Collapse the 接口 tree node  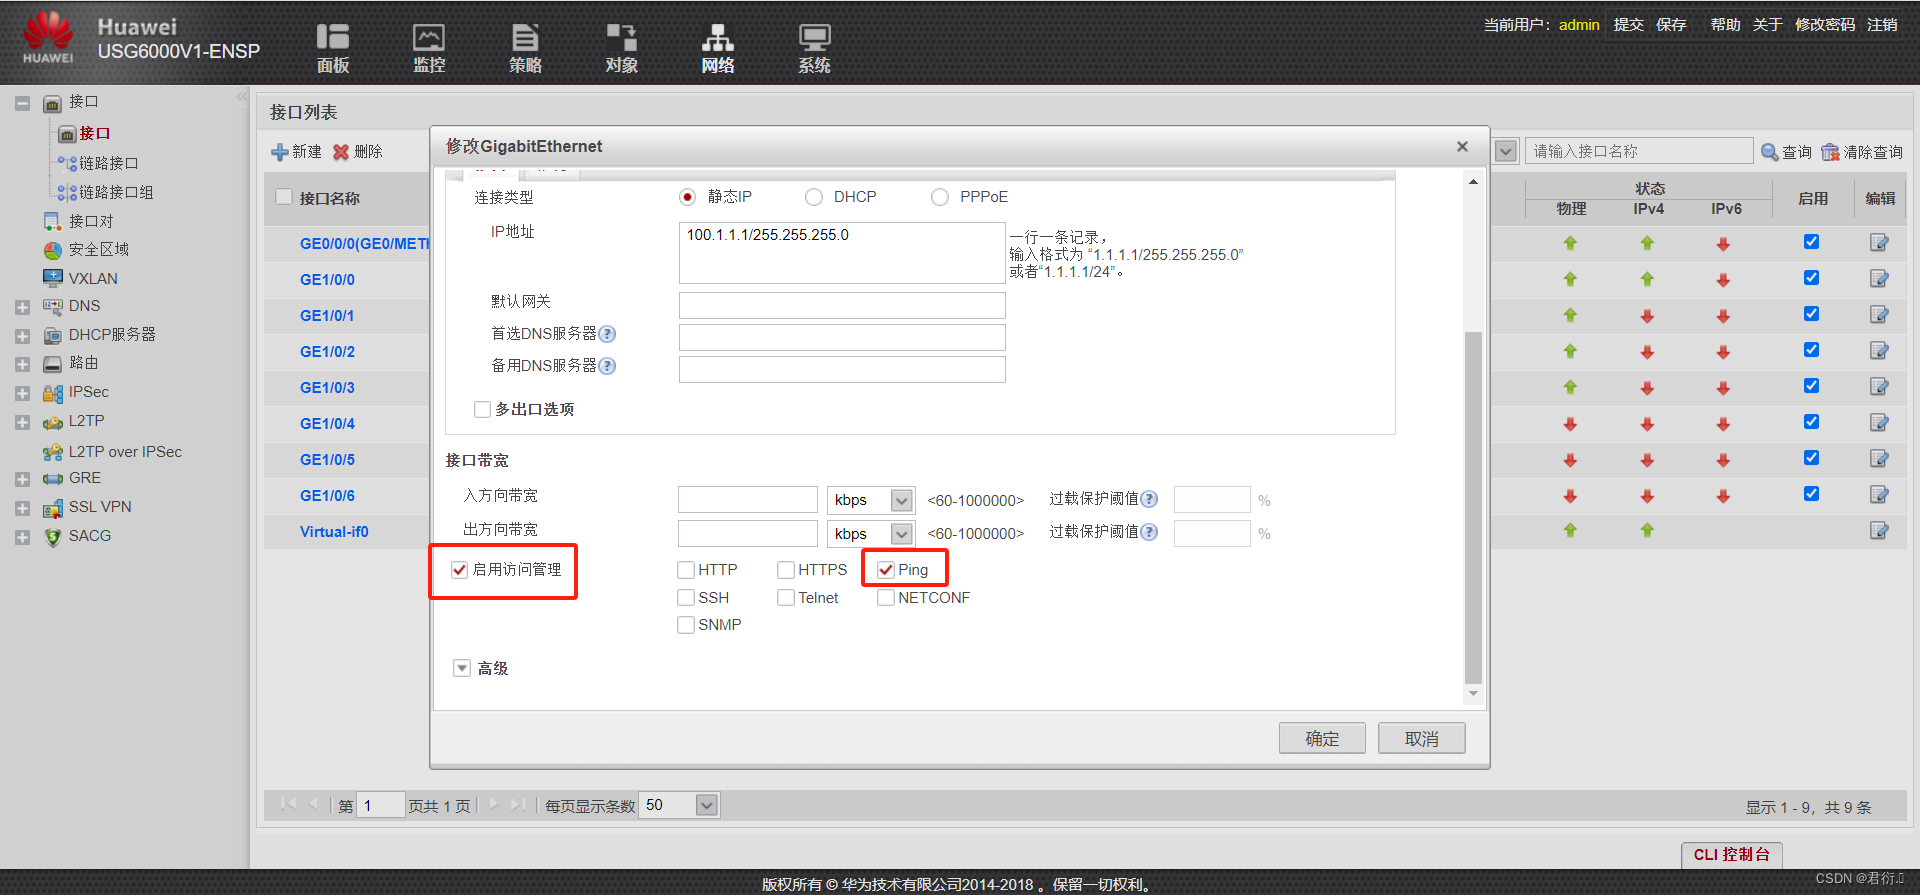tap(22, 103)
